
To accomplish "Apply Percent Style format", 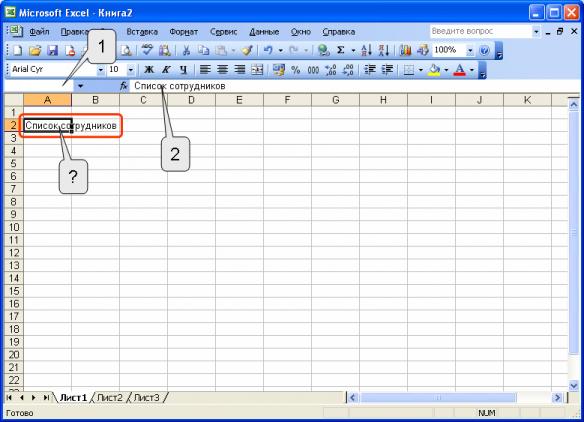I will (296, 70).
